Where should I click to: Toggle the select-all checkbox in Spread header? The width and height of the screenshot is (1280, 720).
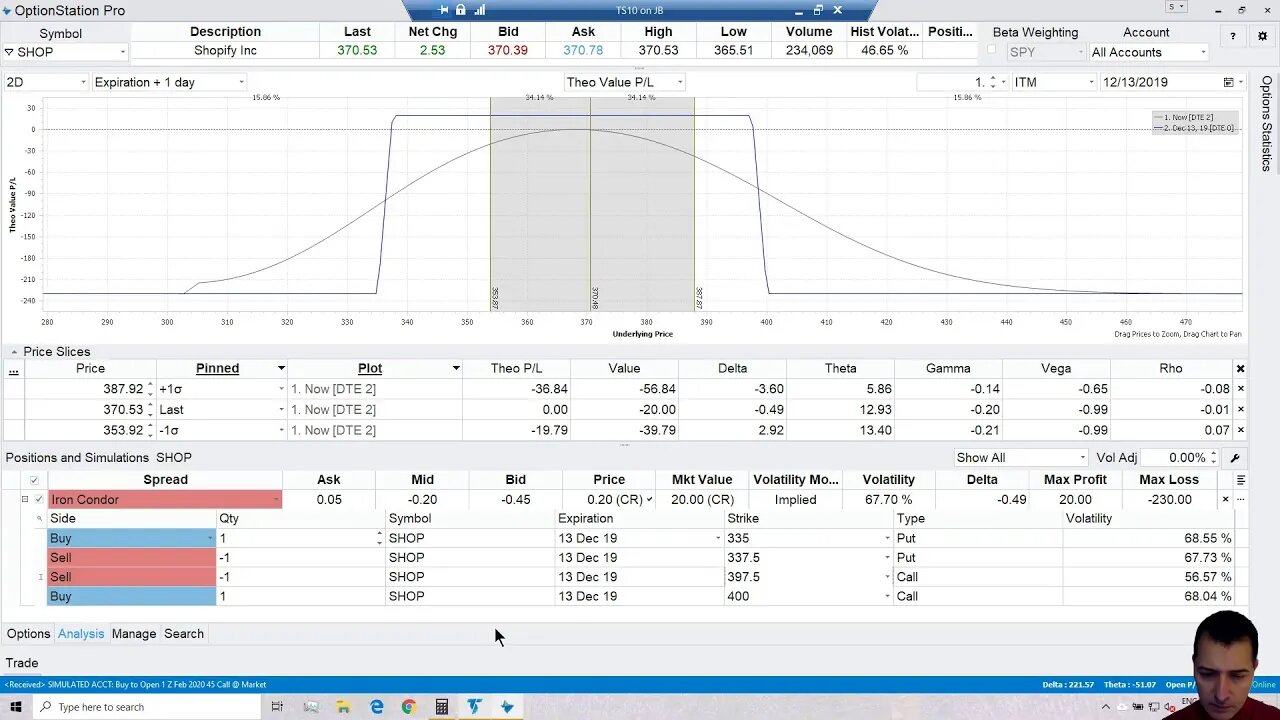click(34, 480)
